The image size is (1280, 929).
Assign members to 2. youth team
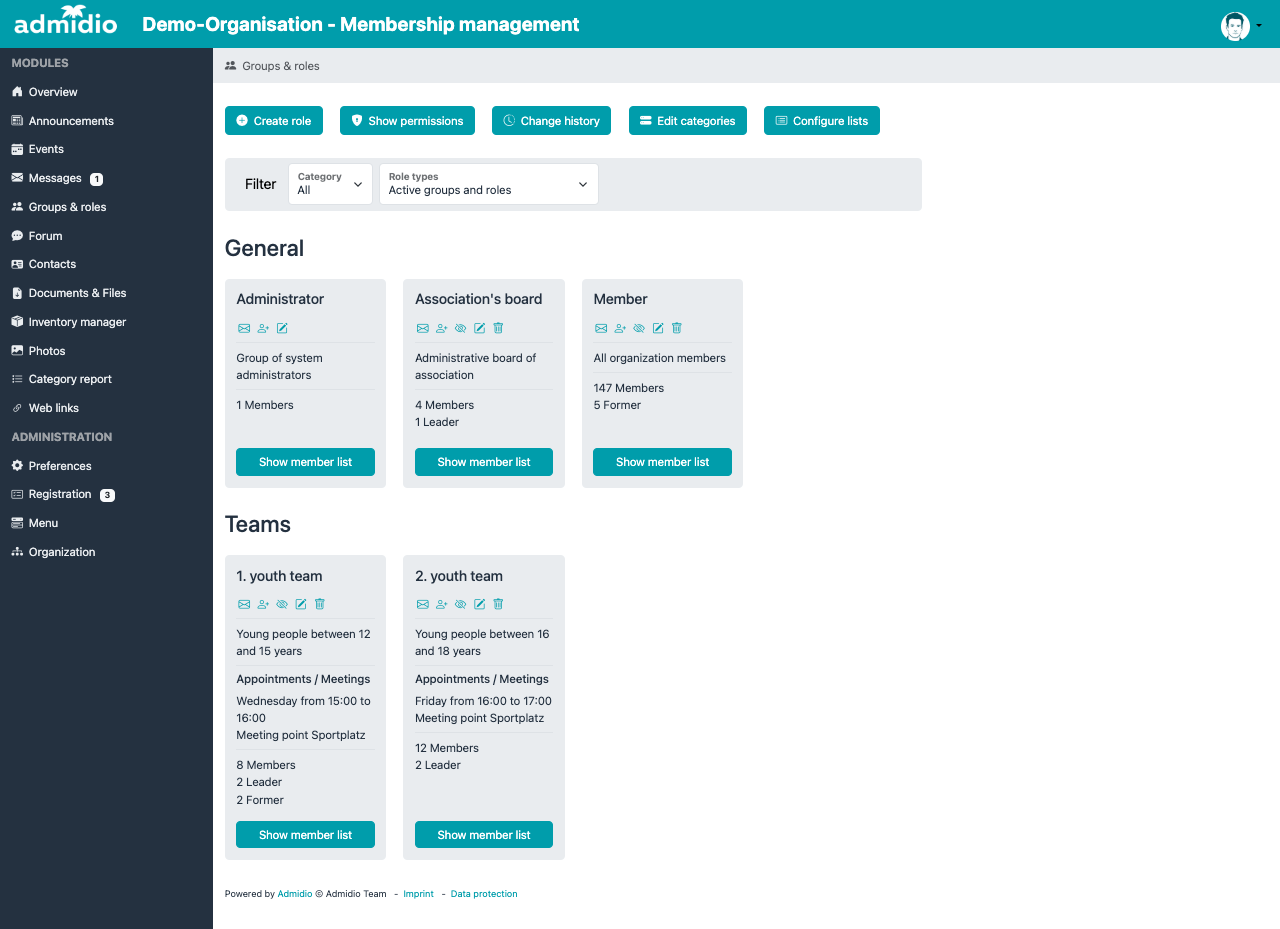coord(441,604)
